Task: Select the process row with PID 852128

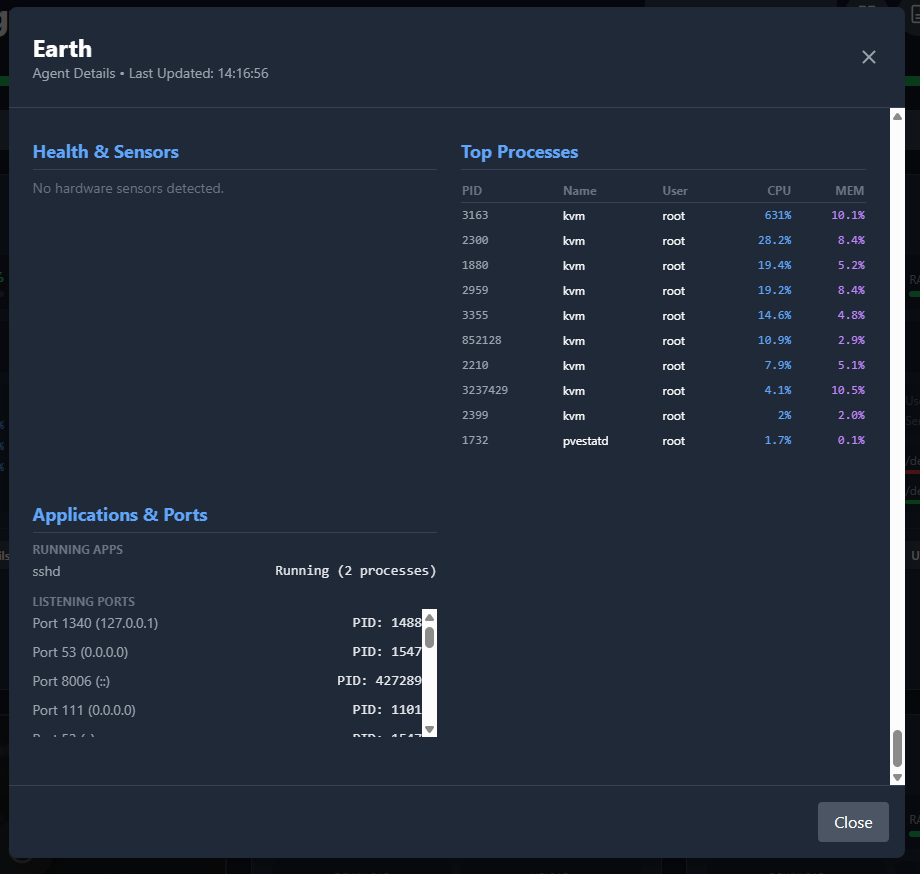Action: pos(662,341)
